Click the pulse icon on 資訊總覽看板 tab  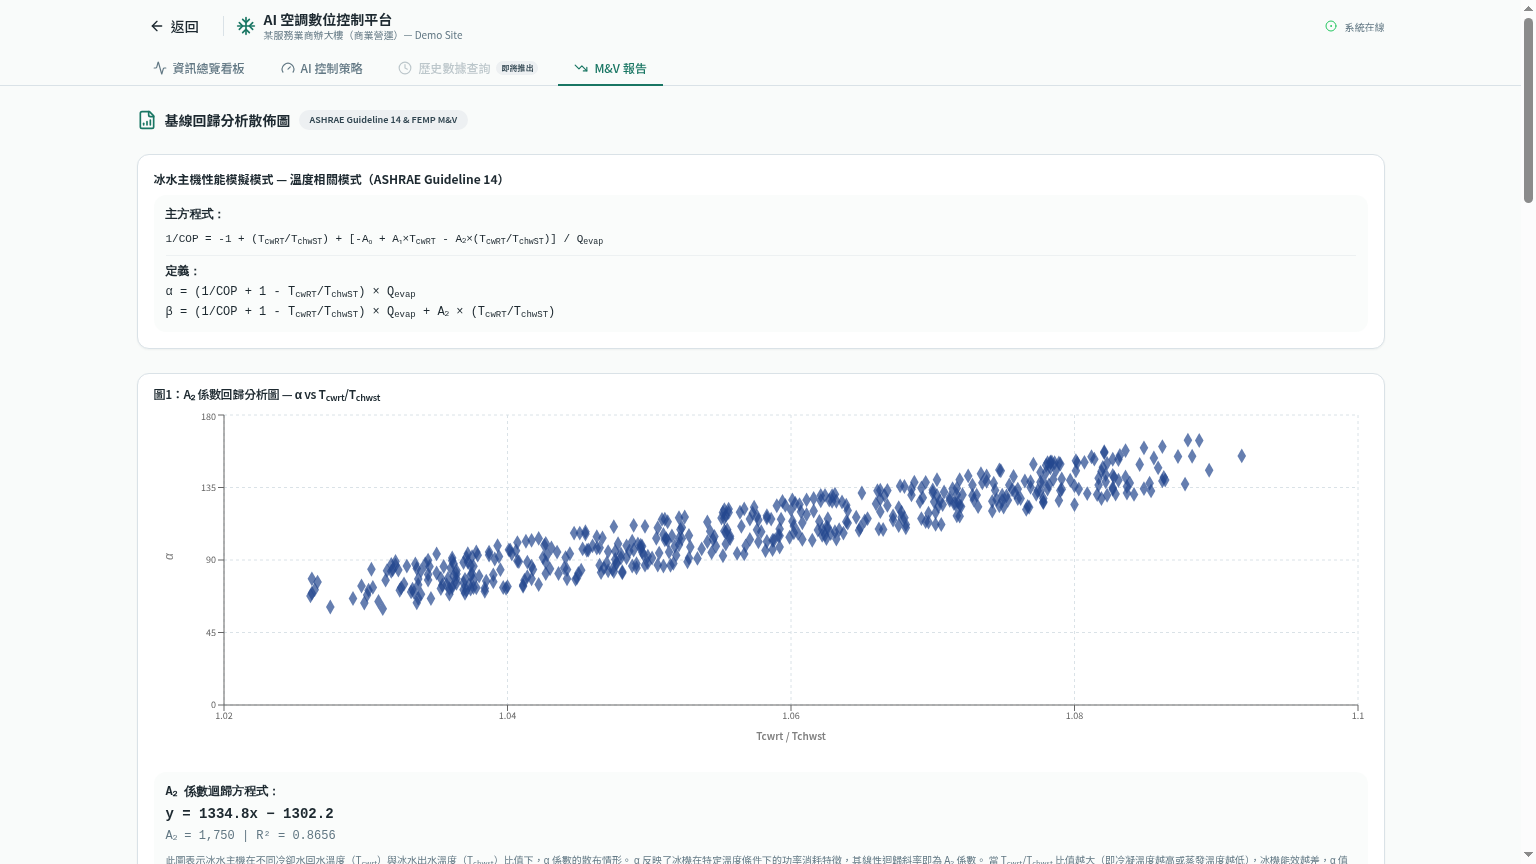click(160, 68)
